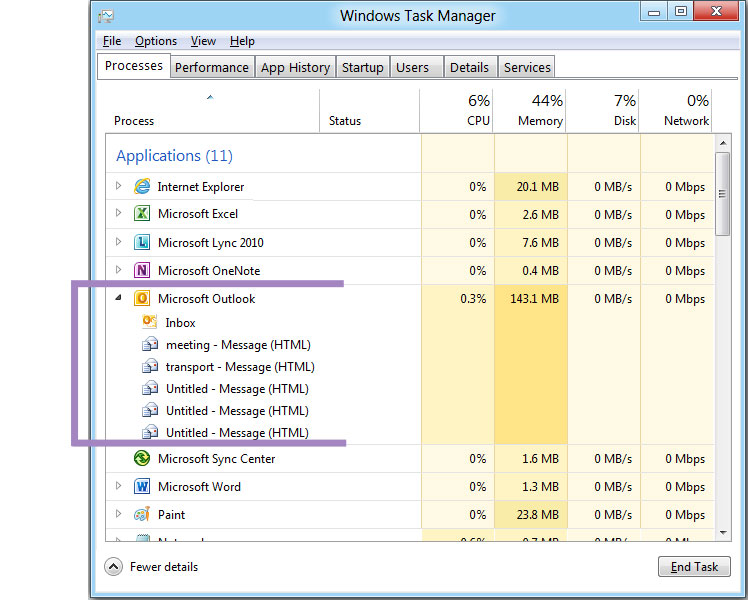Click the End Task button
The height and width of the screenshot is (600, 748).
coord(694,567)
